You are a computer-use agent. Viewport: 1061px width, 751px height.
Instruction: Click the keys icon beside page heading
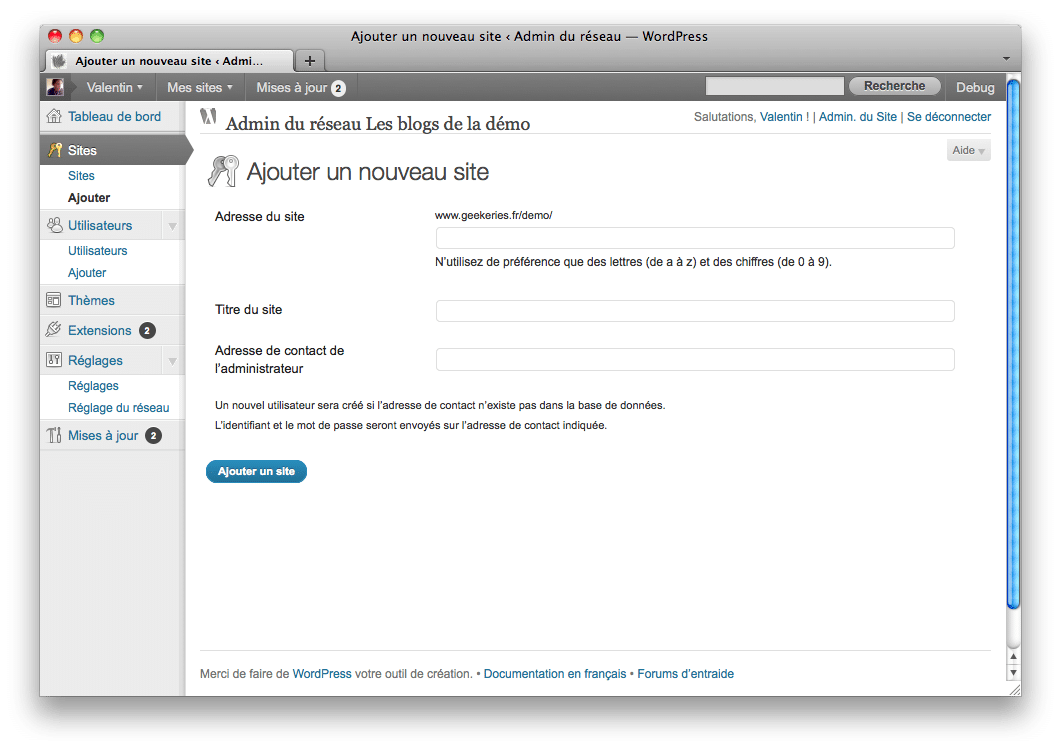223,171
